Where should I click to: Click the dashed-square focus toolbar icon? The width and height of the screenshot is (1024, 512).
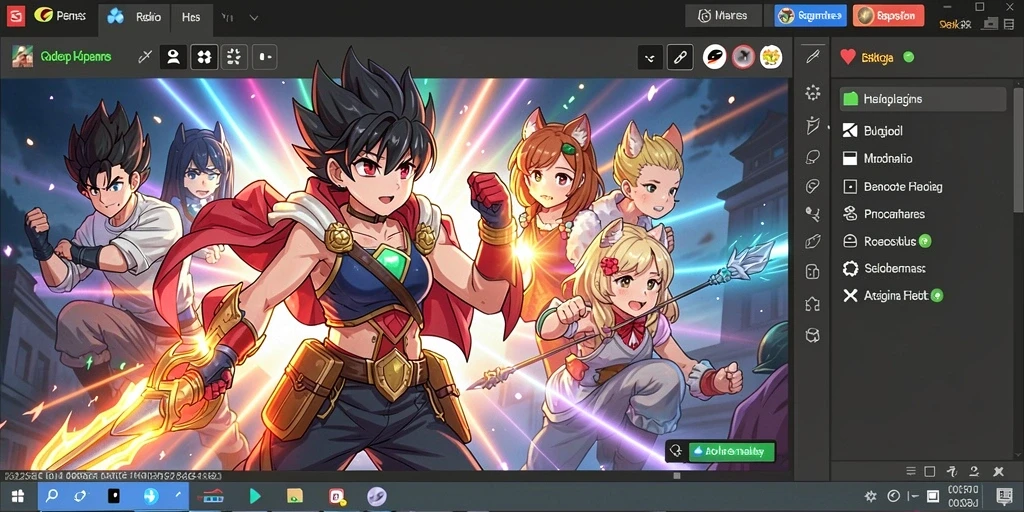click(234, 57)
